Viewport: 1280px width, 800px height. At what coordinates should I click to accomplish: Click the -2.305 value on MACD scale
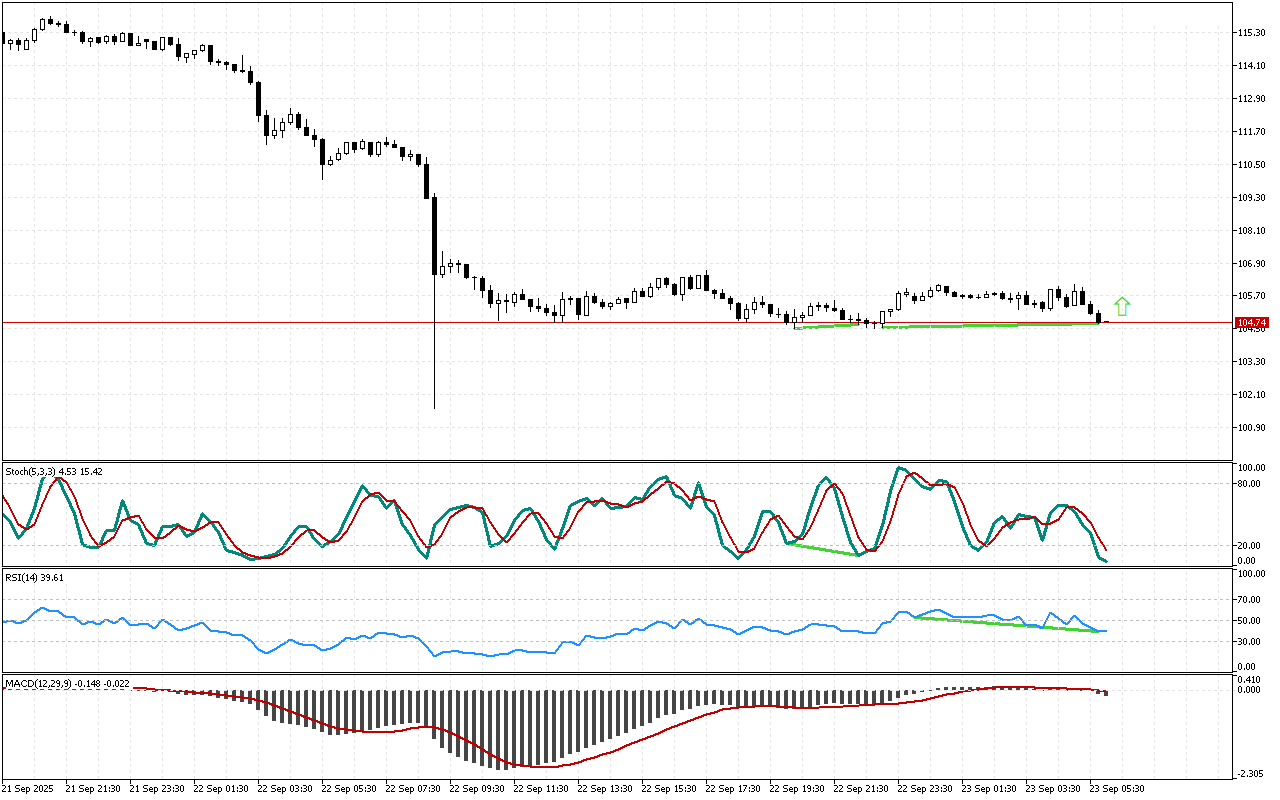point(1250,773)
